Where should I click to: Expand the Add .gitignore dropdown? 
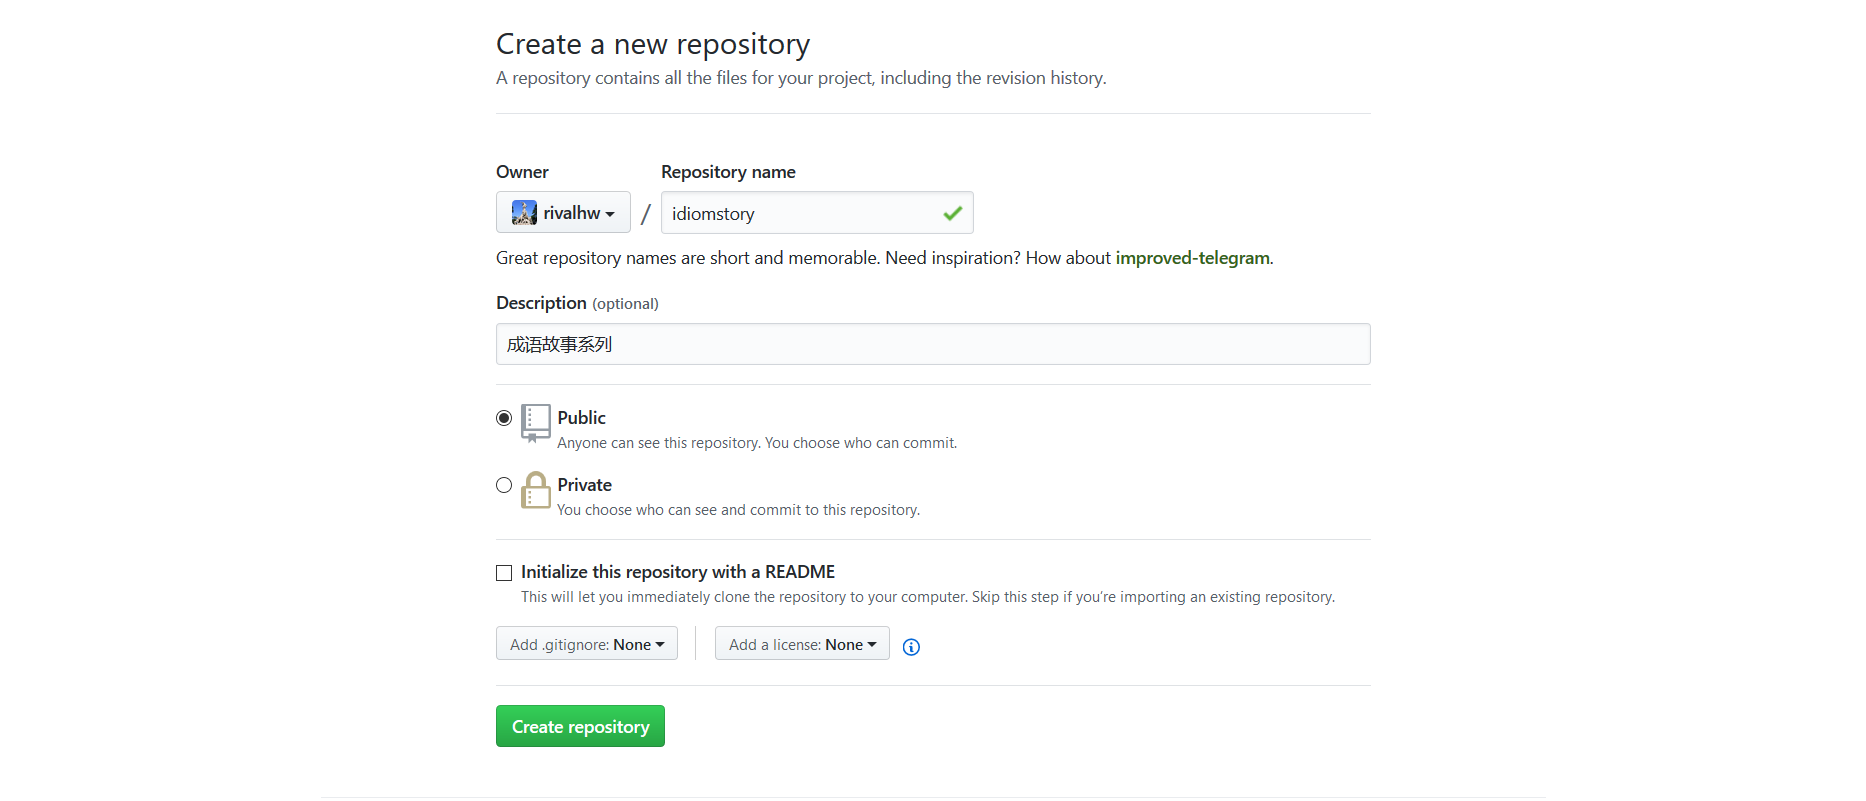(586, 644)
